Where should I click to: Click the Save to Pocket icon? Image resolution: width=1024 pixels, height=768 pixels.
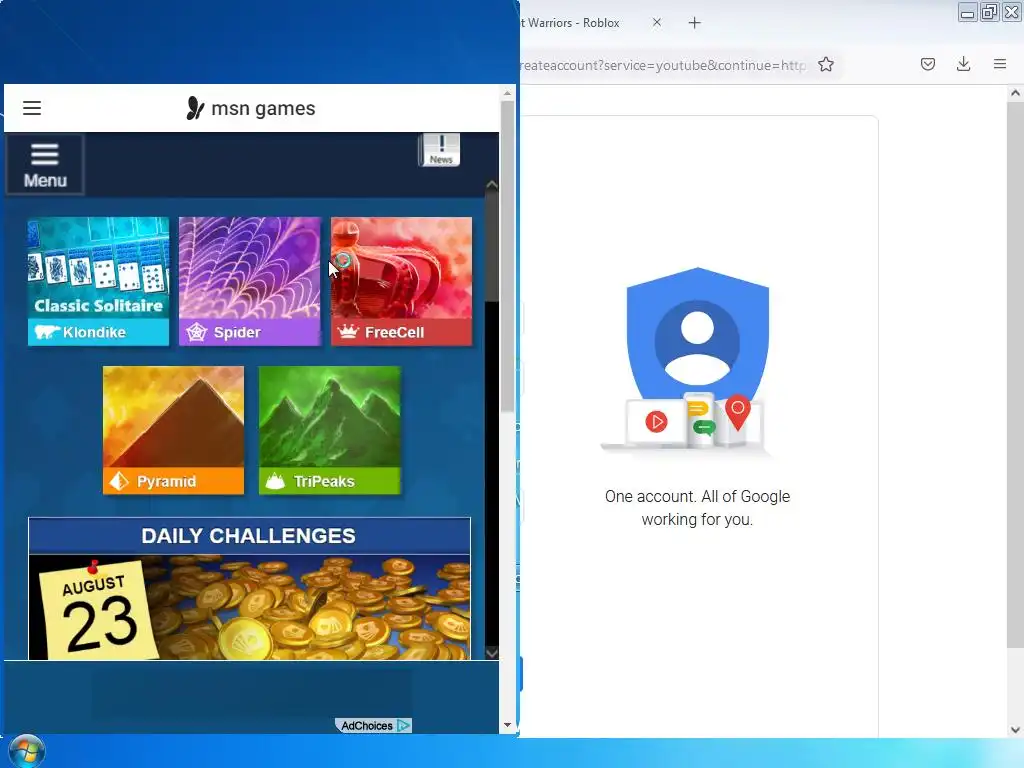tap(927, 64)
